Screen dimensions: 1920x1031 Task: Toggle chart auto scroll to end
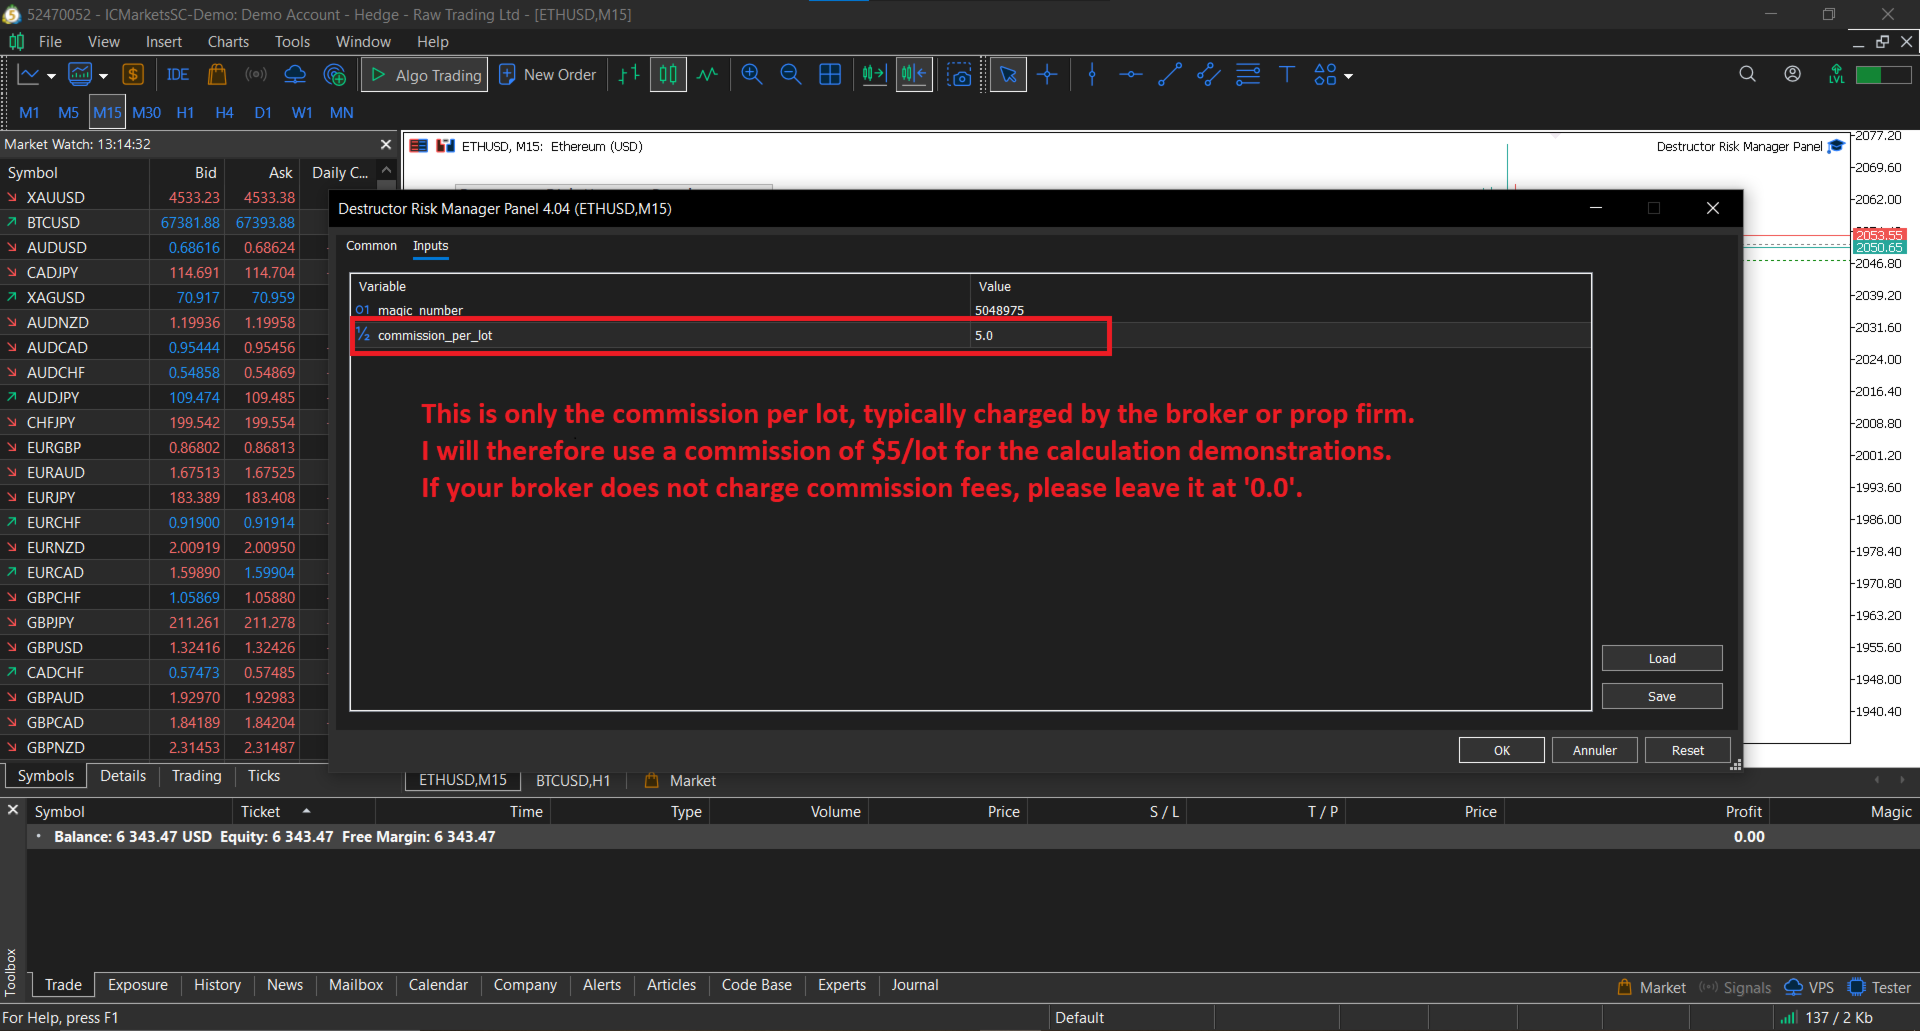[874, 75]
